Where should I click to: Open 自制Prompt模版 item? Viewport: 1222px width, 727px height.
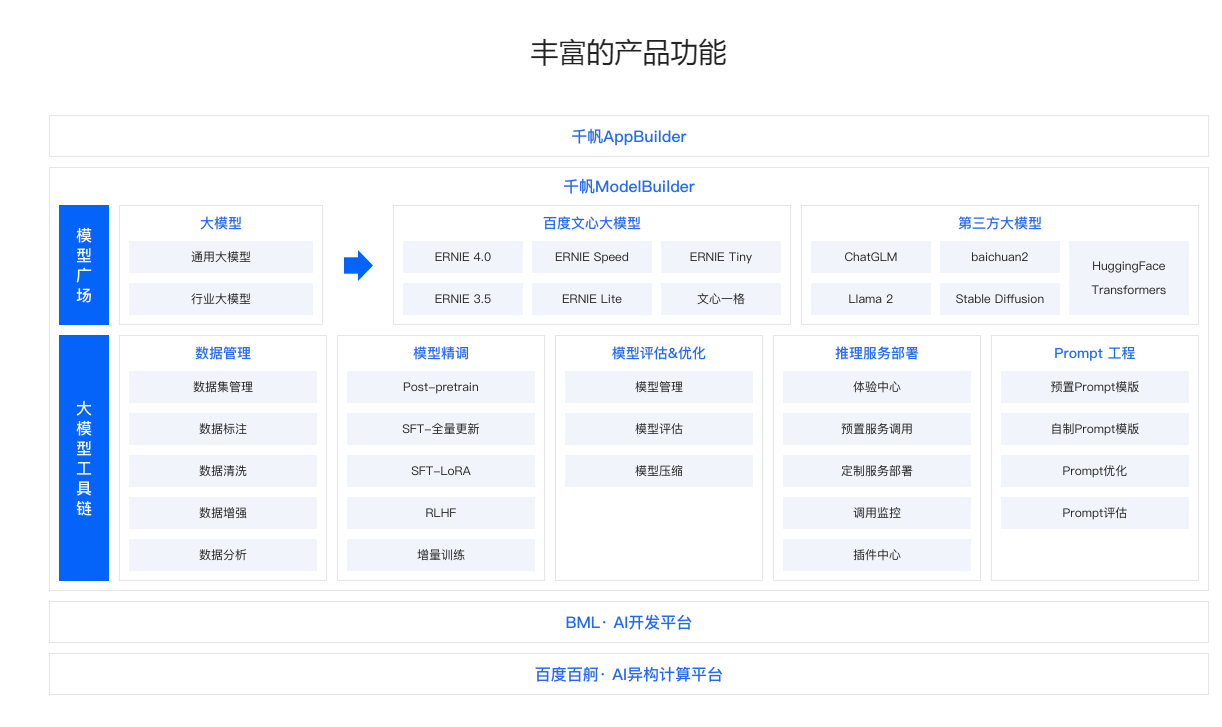(x=1095, y=429)
